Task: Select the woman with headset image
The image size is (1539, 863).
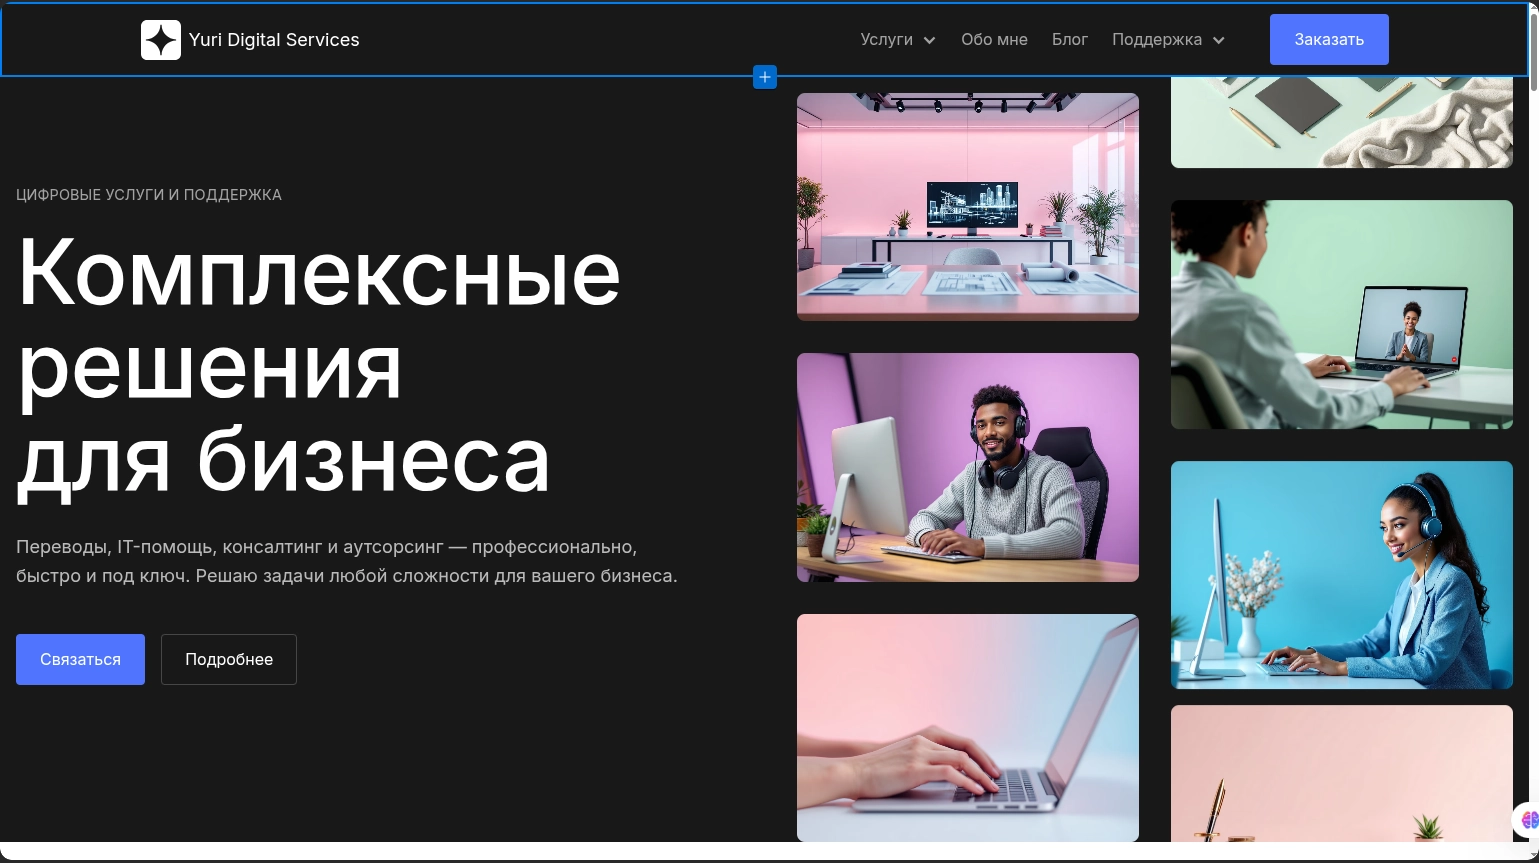Action: (1341, 574)
